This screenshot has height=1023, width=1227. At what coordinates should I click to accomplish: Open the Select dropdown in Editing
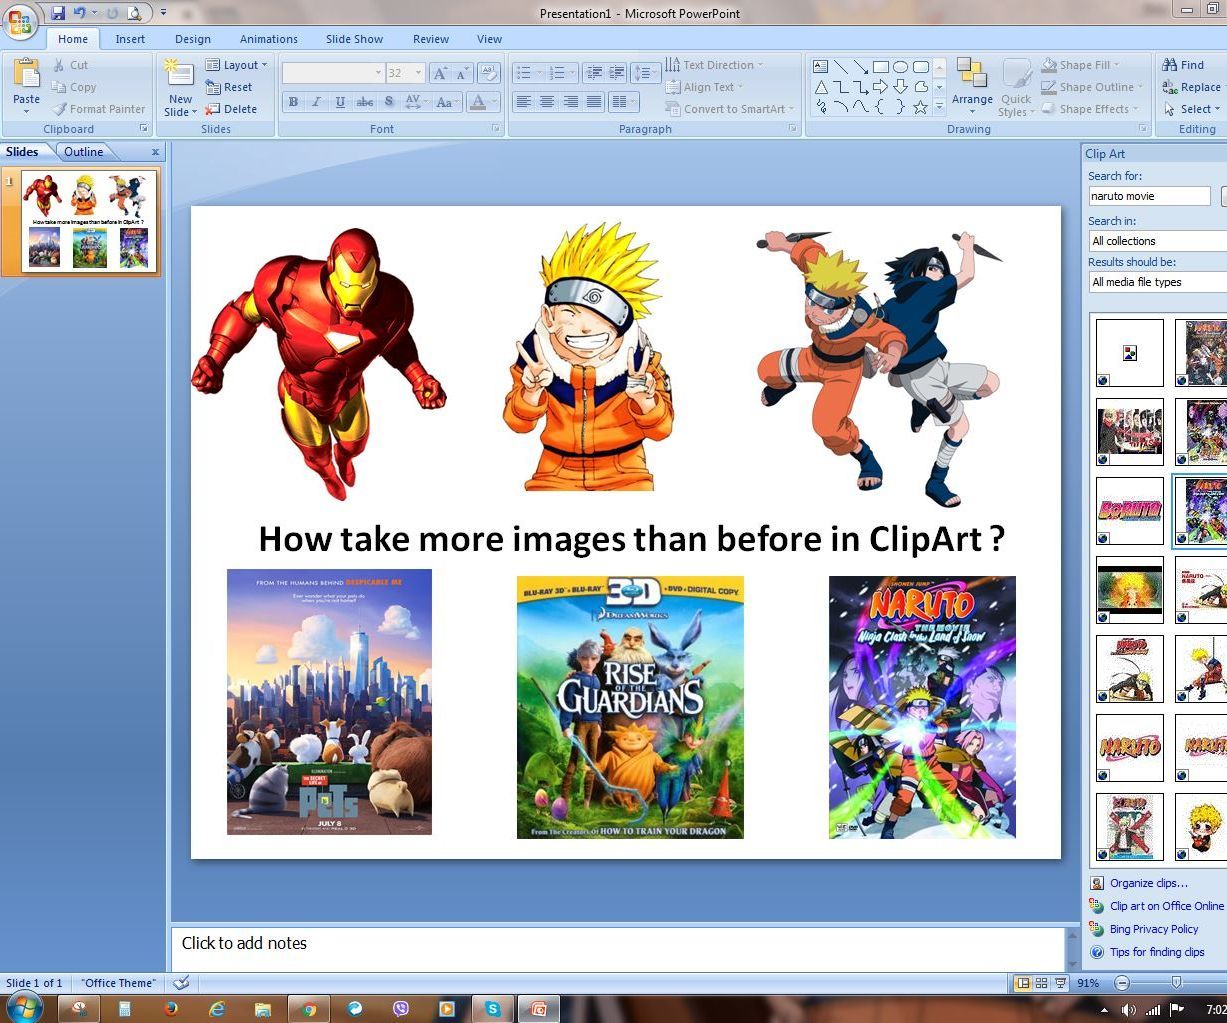tap(1190, 109)
